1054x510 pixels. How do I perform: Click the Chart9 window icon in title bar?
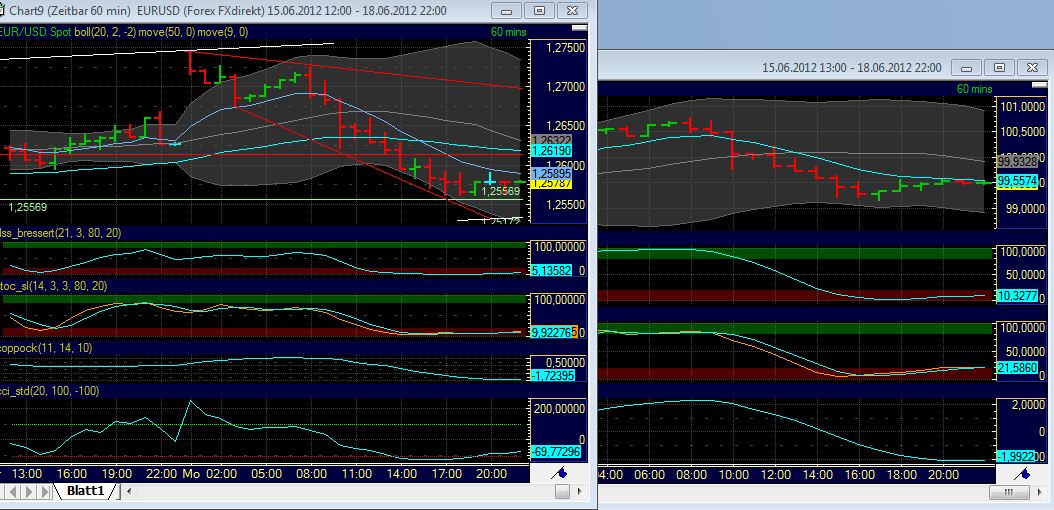[x=2, y=11]
